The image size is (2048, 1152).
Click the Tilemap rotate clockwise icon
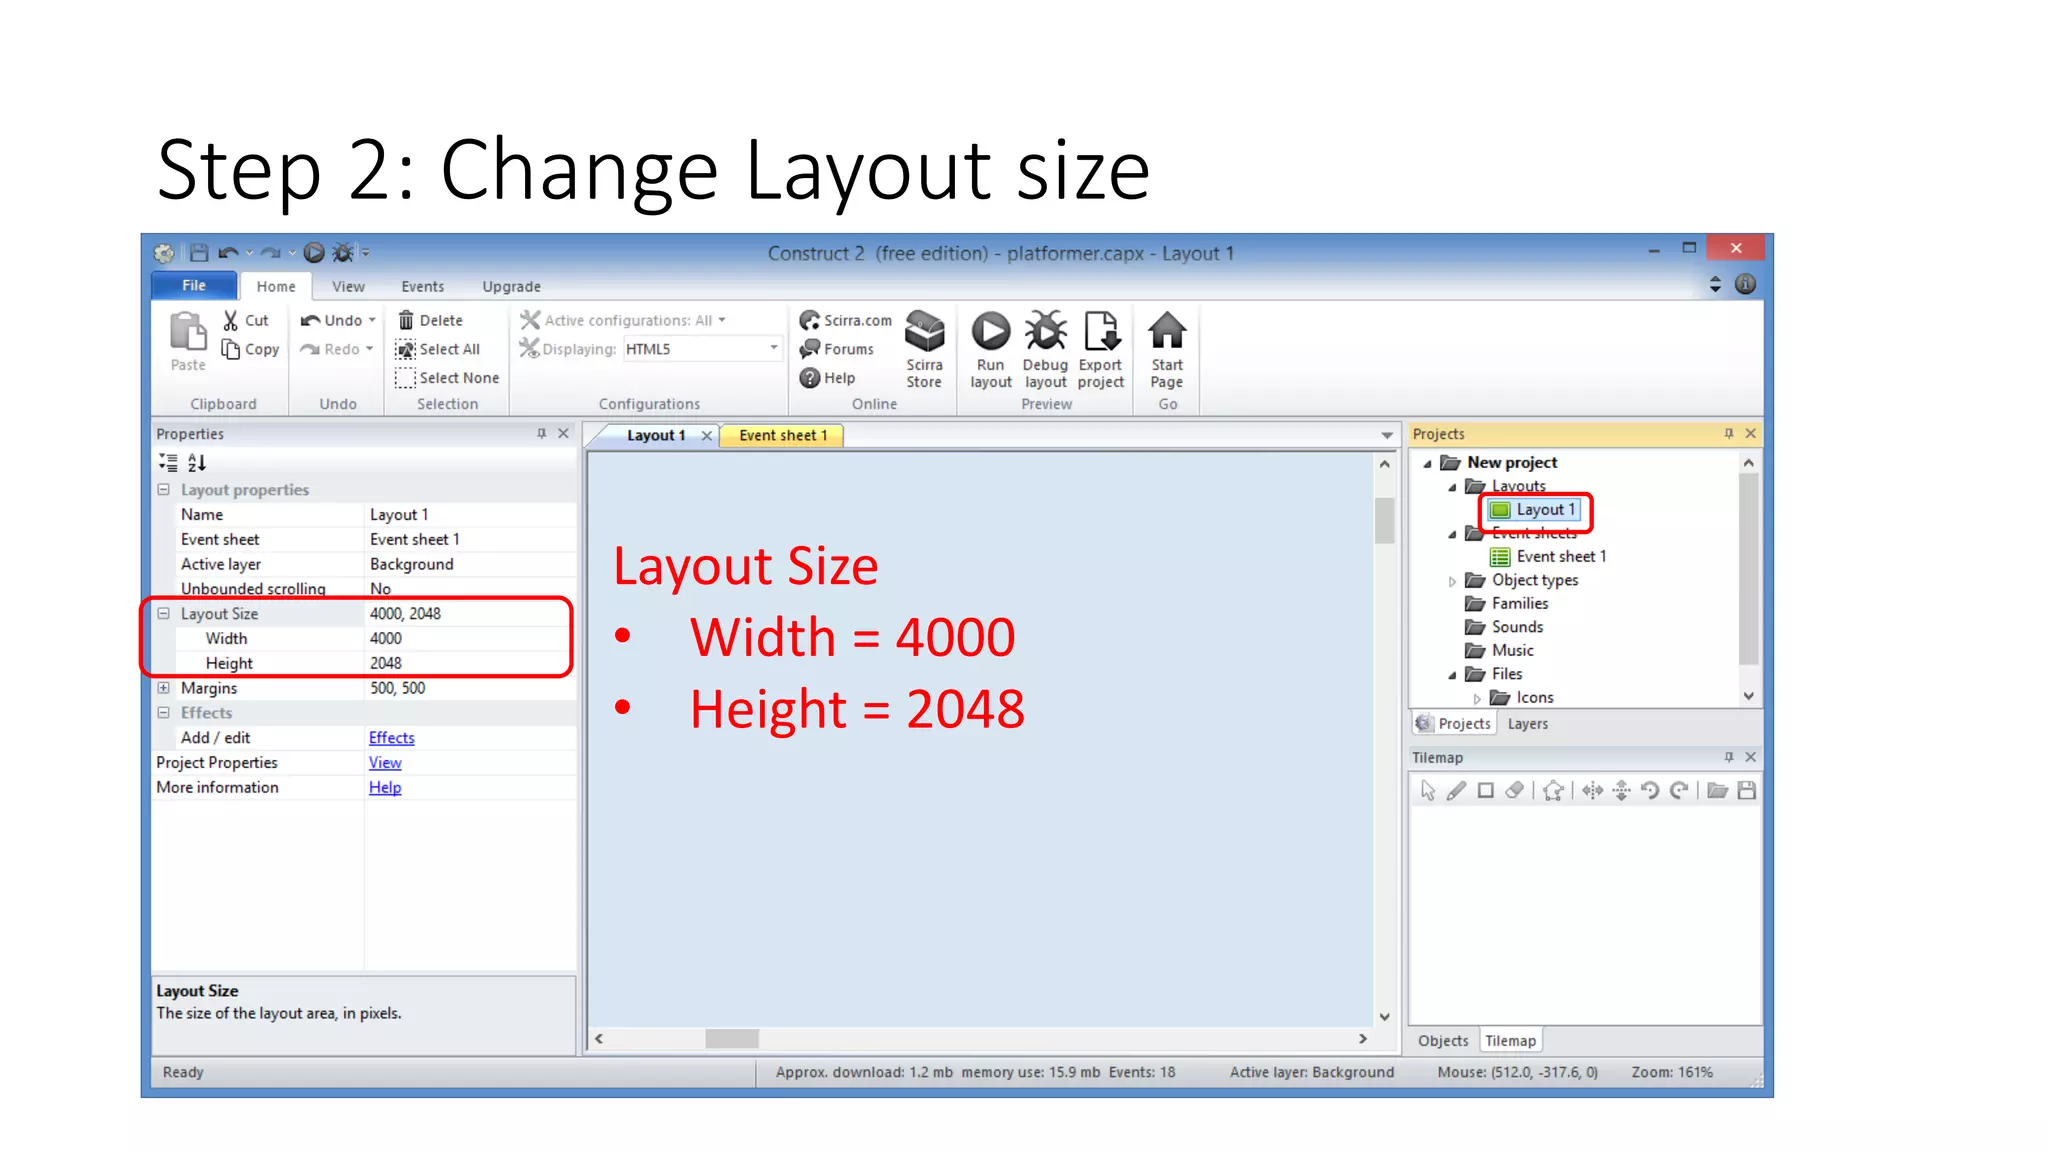click(1680, 791)
